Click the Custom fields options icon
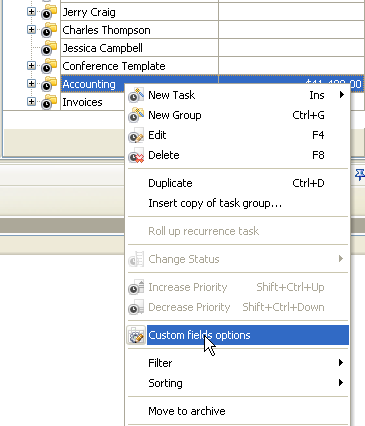 pyautogui.click(x=136, y=335)
